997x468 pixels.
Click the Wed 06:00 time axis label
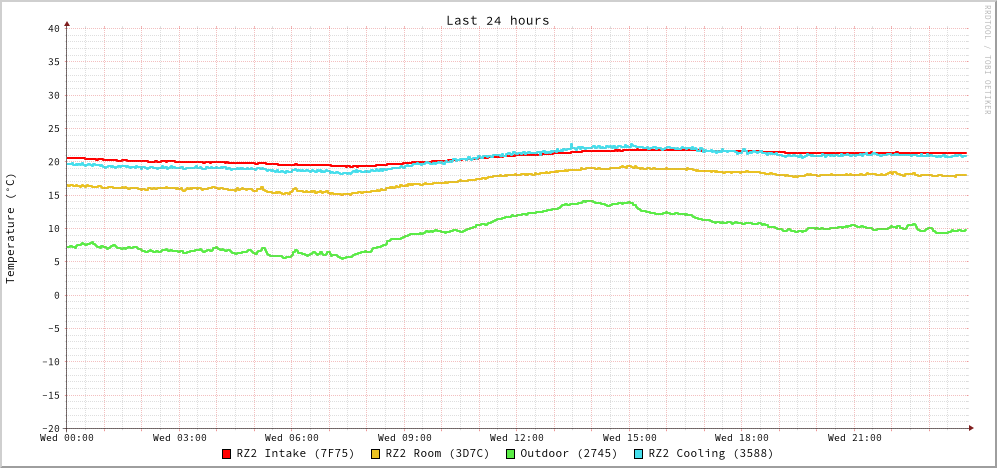(x=292, y=438)
